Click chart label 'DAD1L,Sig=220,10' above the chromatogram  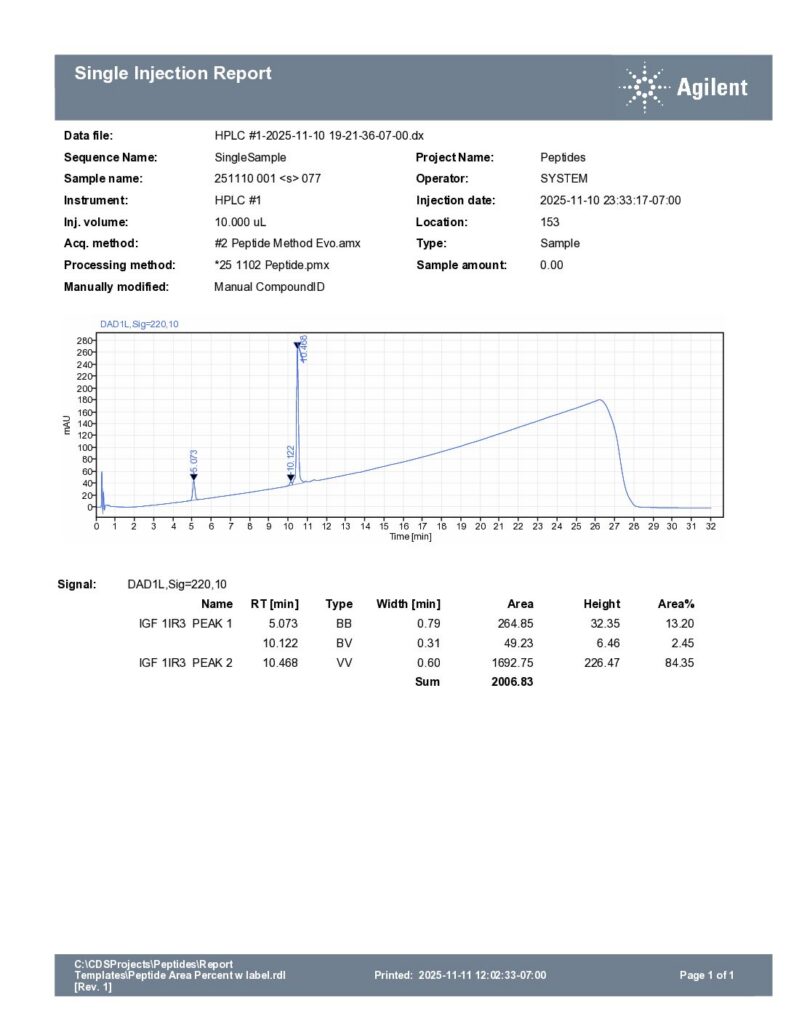(x=139, y=324)
